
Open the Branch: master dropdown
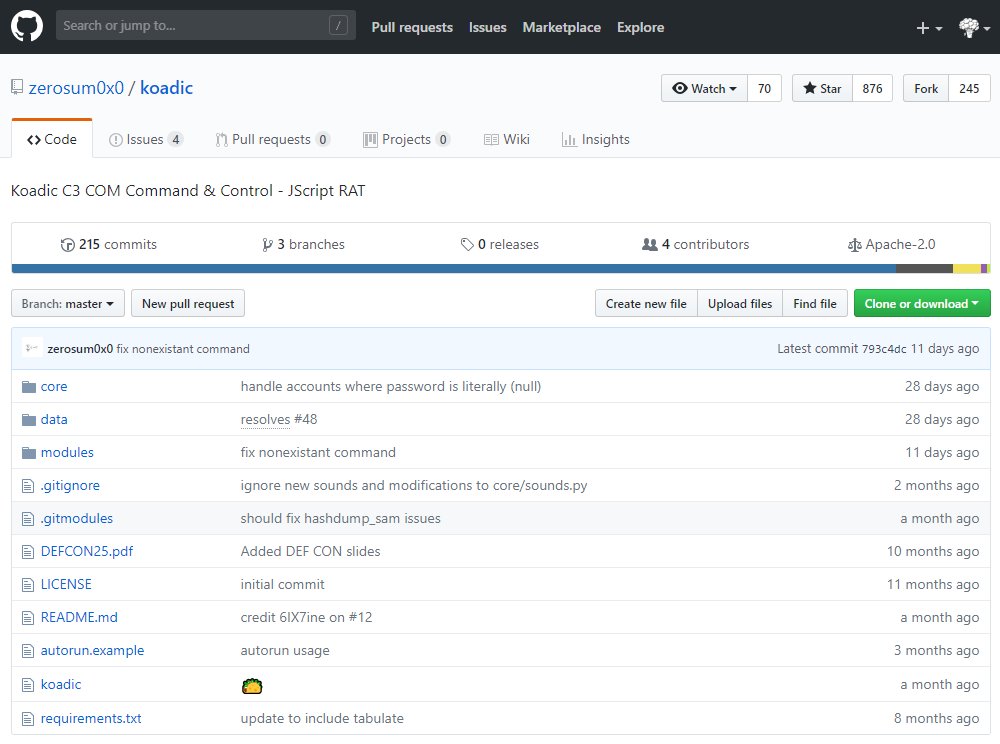(x=68, y=303)
